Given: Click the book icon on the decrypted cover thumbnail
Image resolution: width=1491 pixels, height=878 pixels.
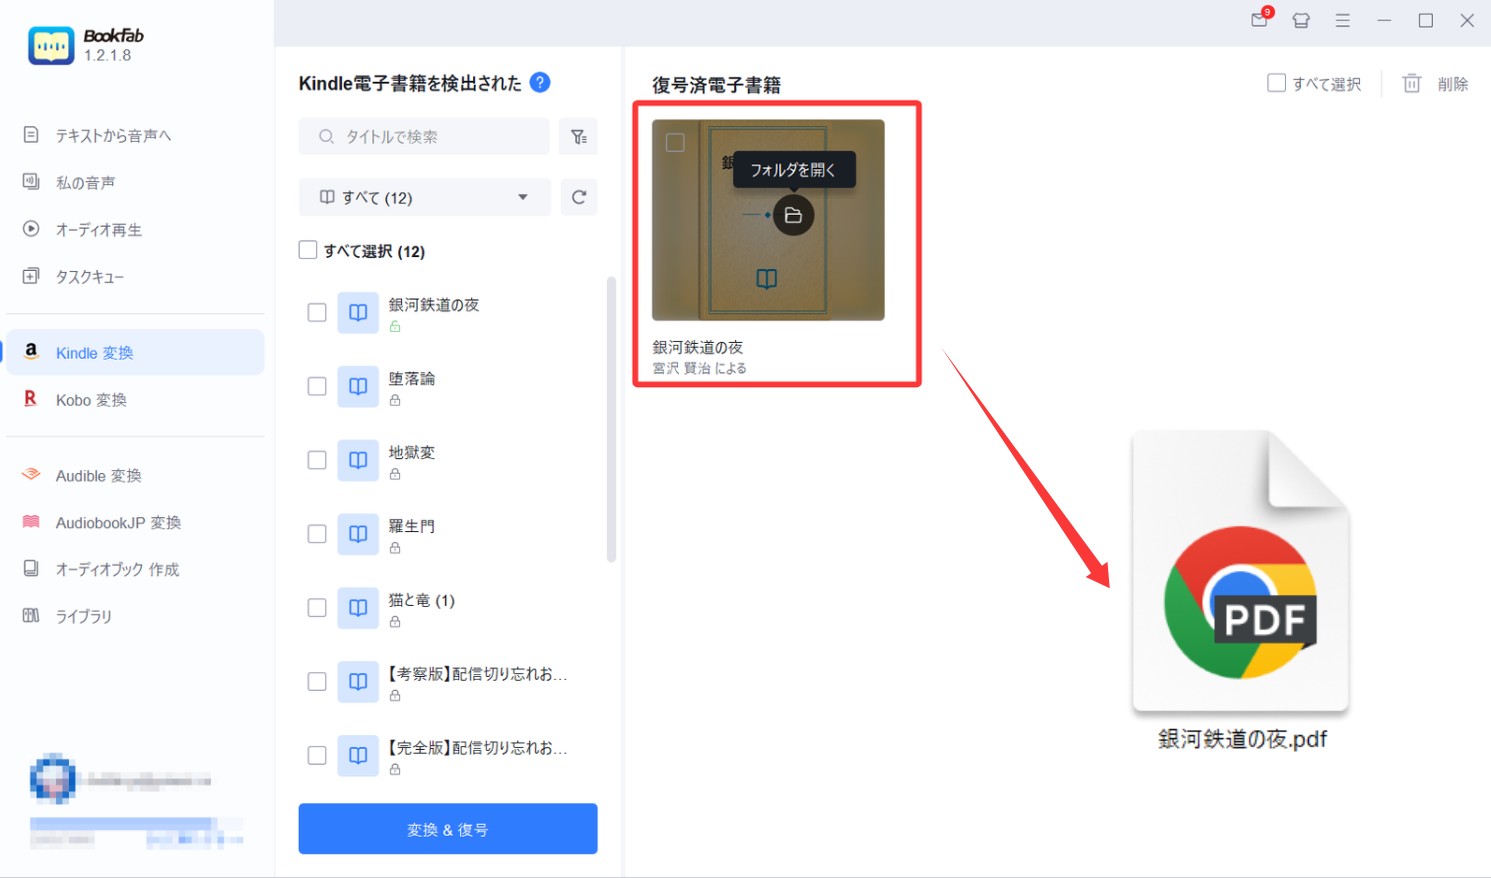Looking at the screenshot, I should pyautogui.click(x=765, y=280).
